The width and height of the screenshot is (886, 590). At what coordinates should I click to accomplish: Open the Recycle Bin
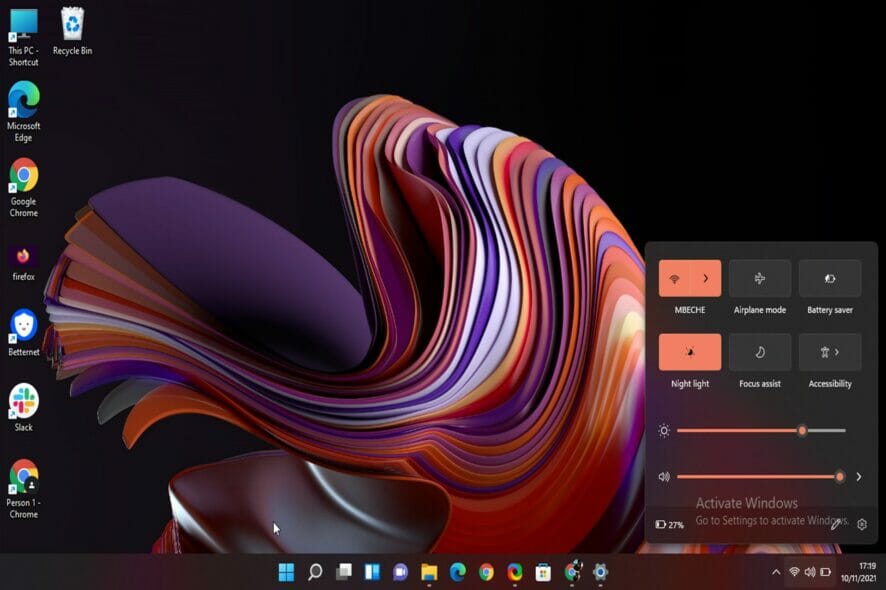point(71,22)
